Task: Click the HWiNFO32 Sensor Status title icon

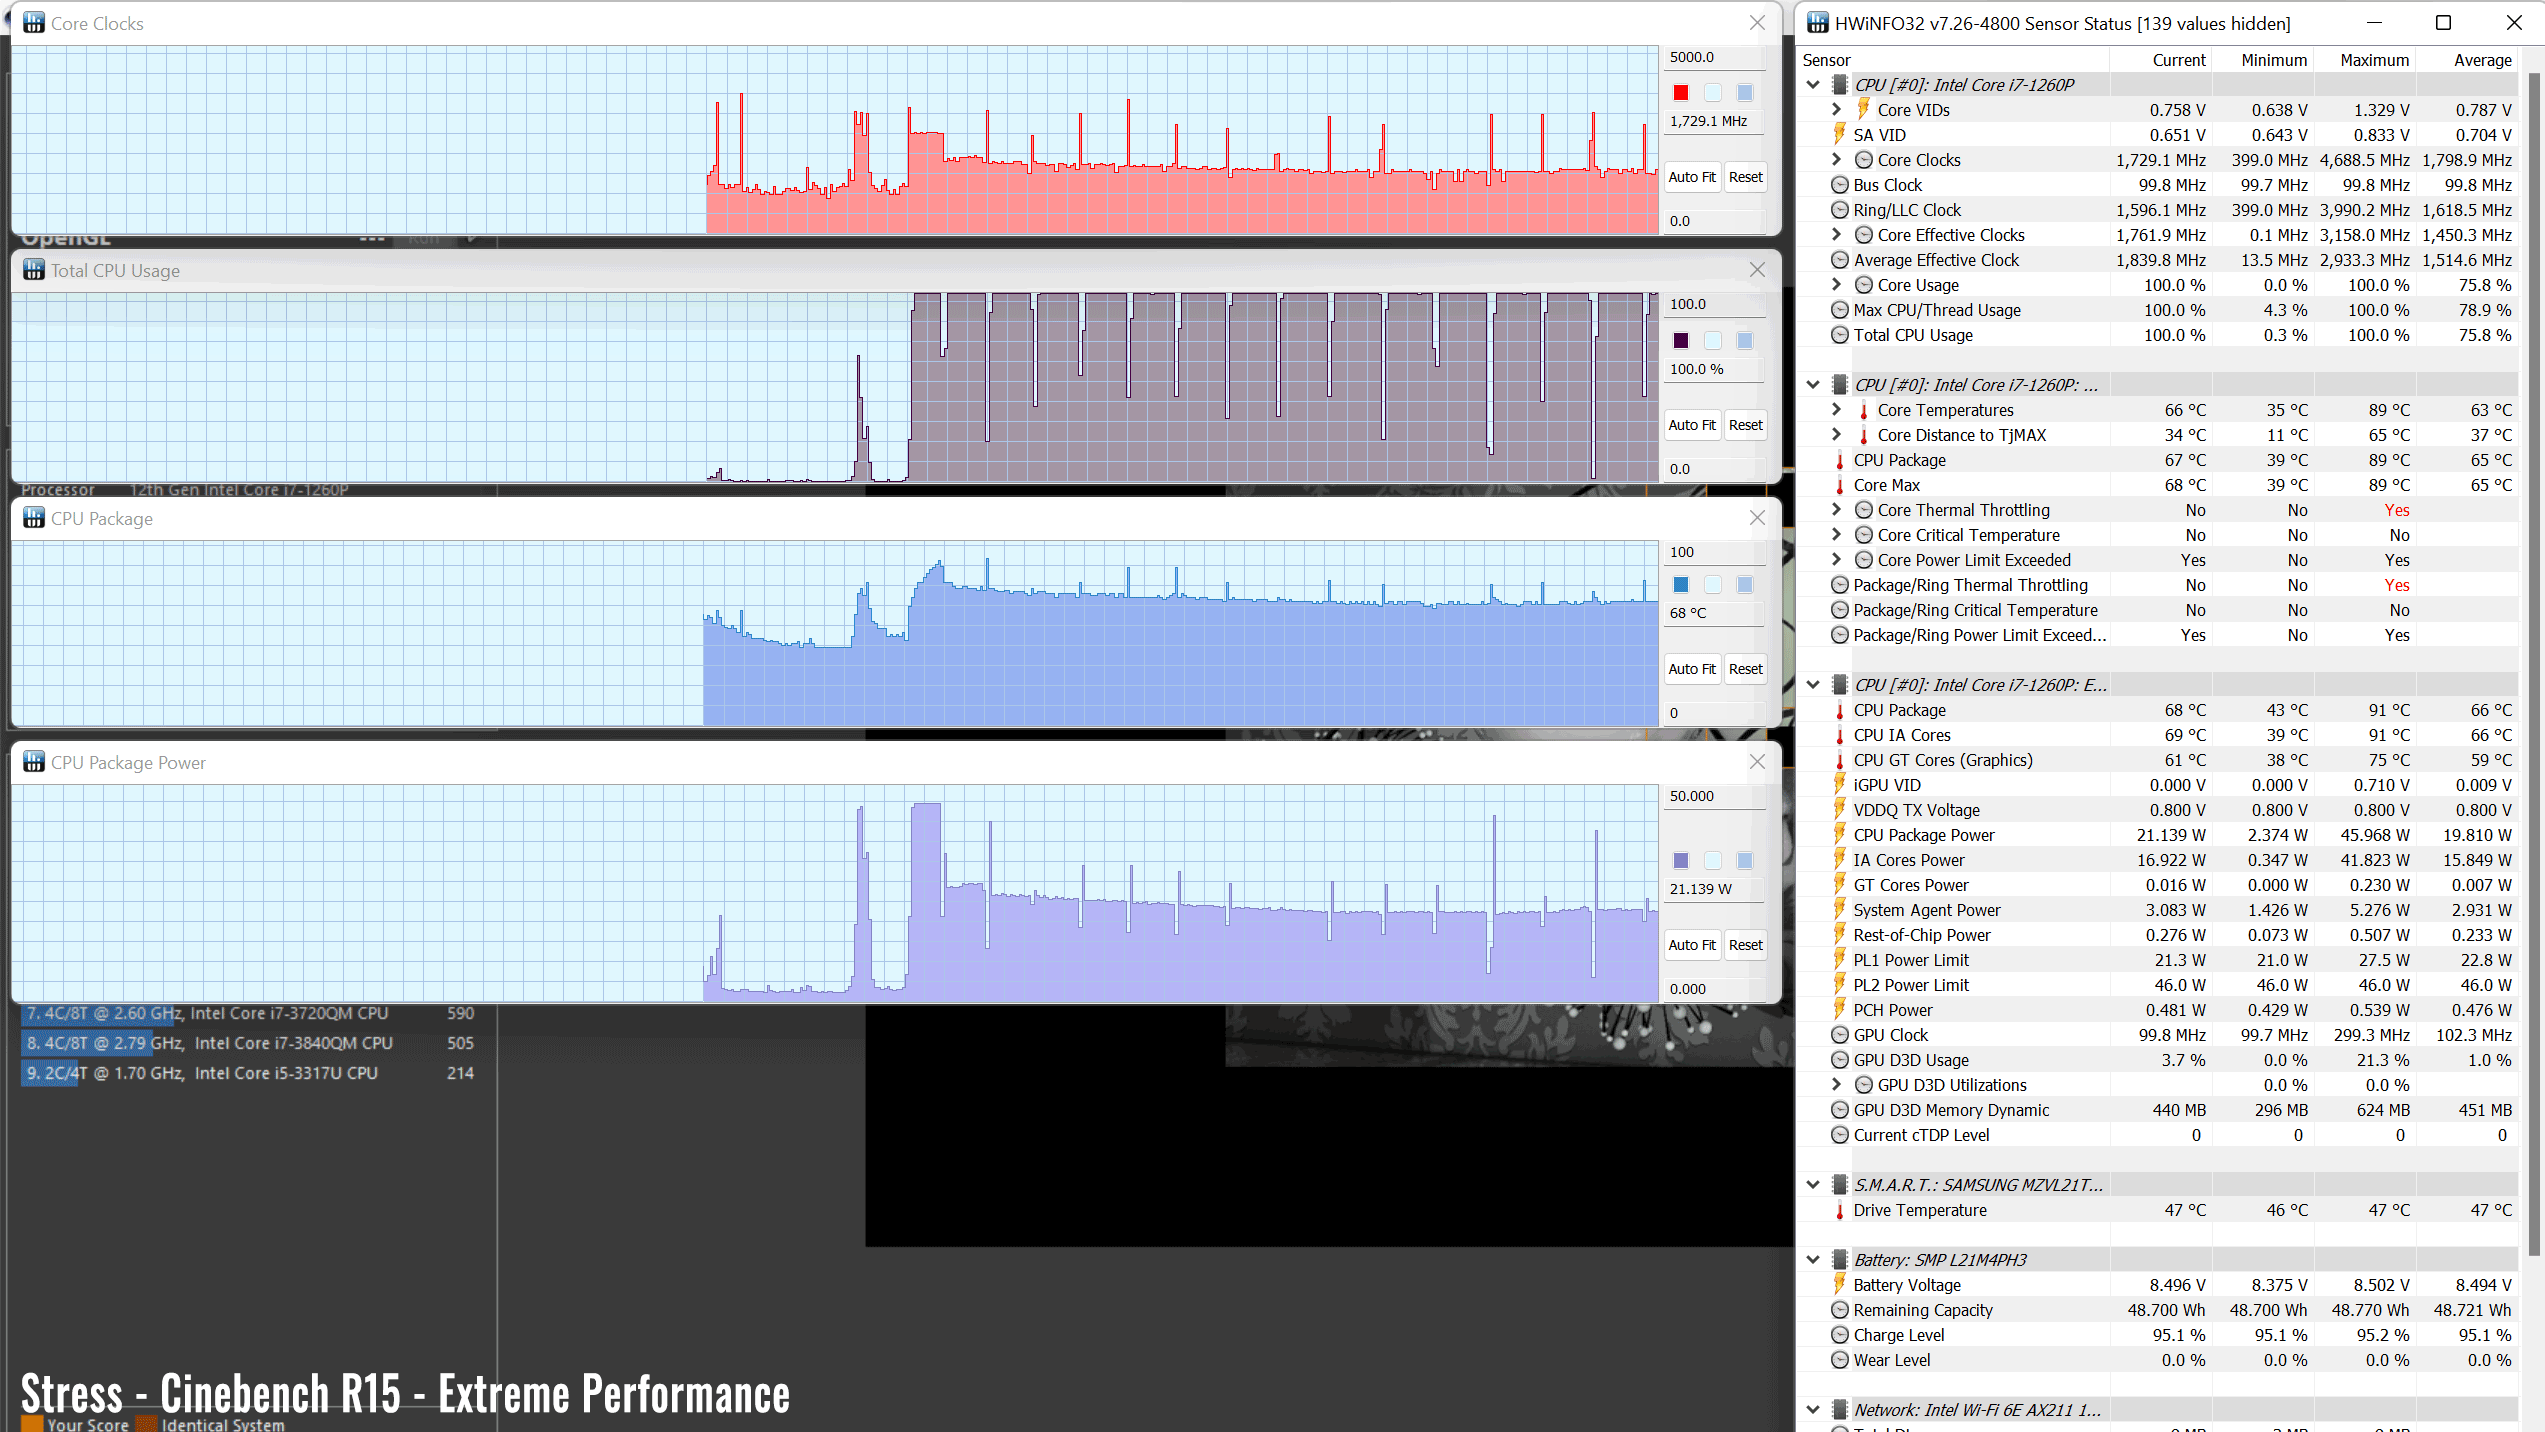Action: (x=1818, y=23)
